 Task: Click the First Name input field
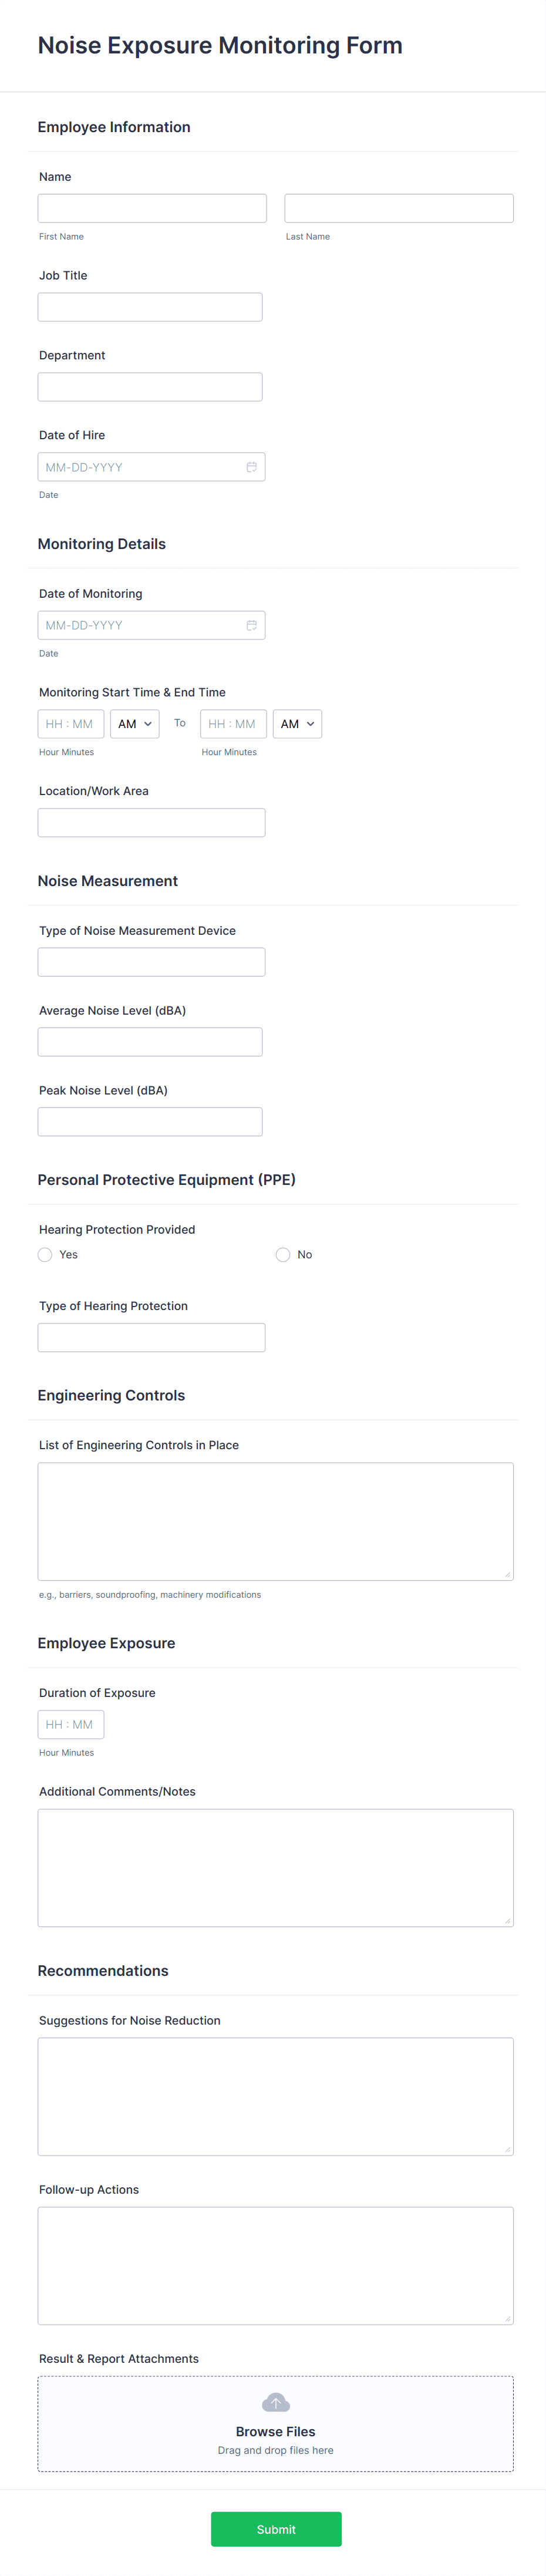[151, 207]
